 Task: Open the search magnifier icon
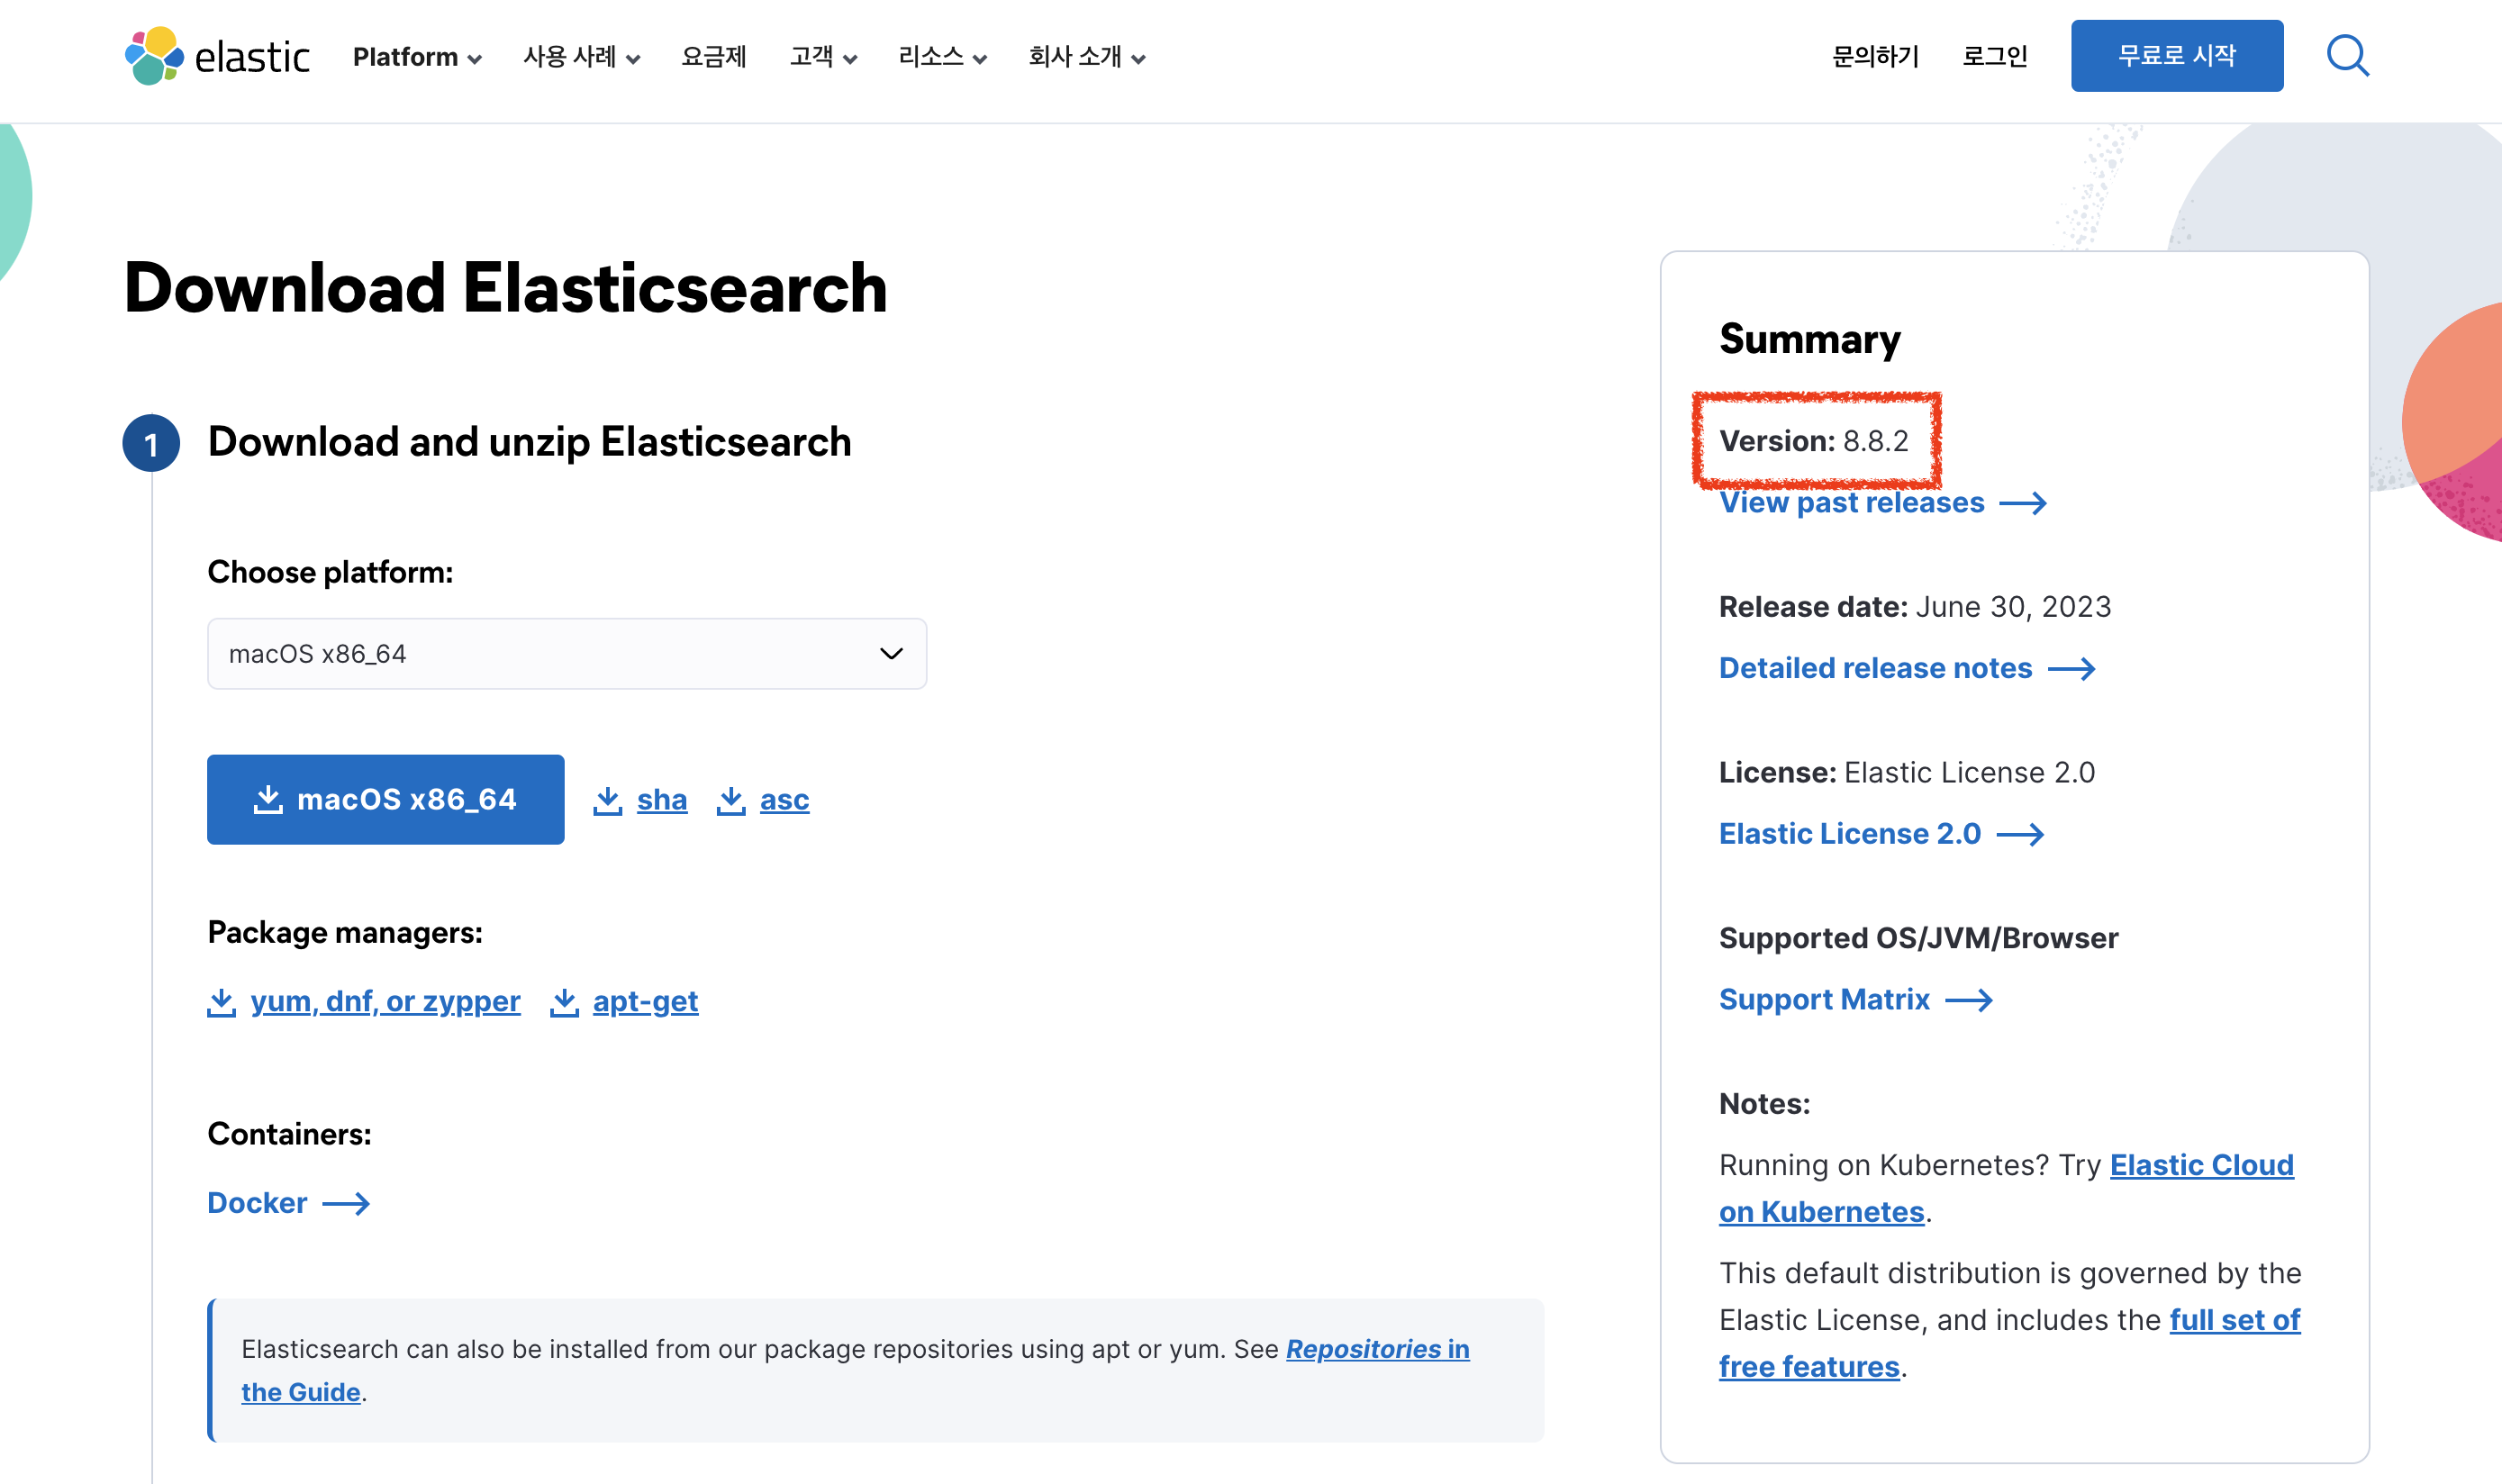pos(2346,56)
